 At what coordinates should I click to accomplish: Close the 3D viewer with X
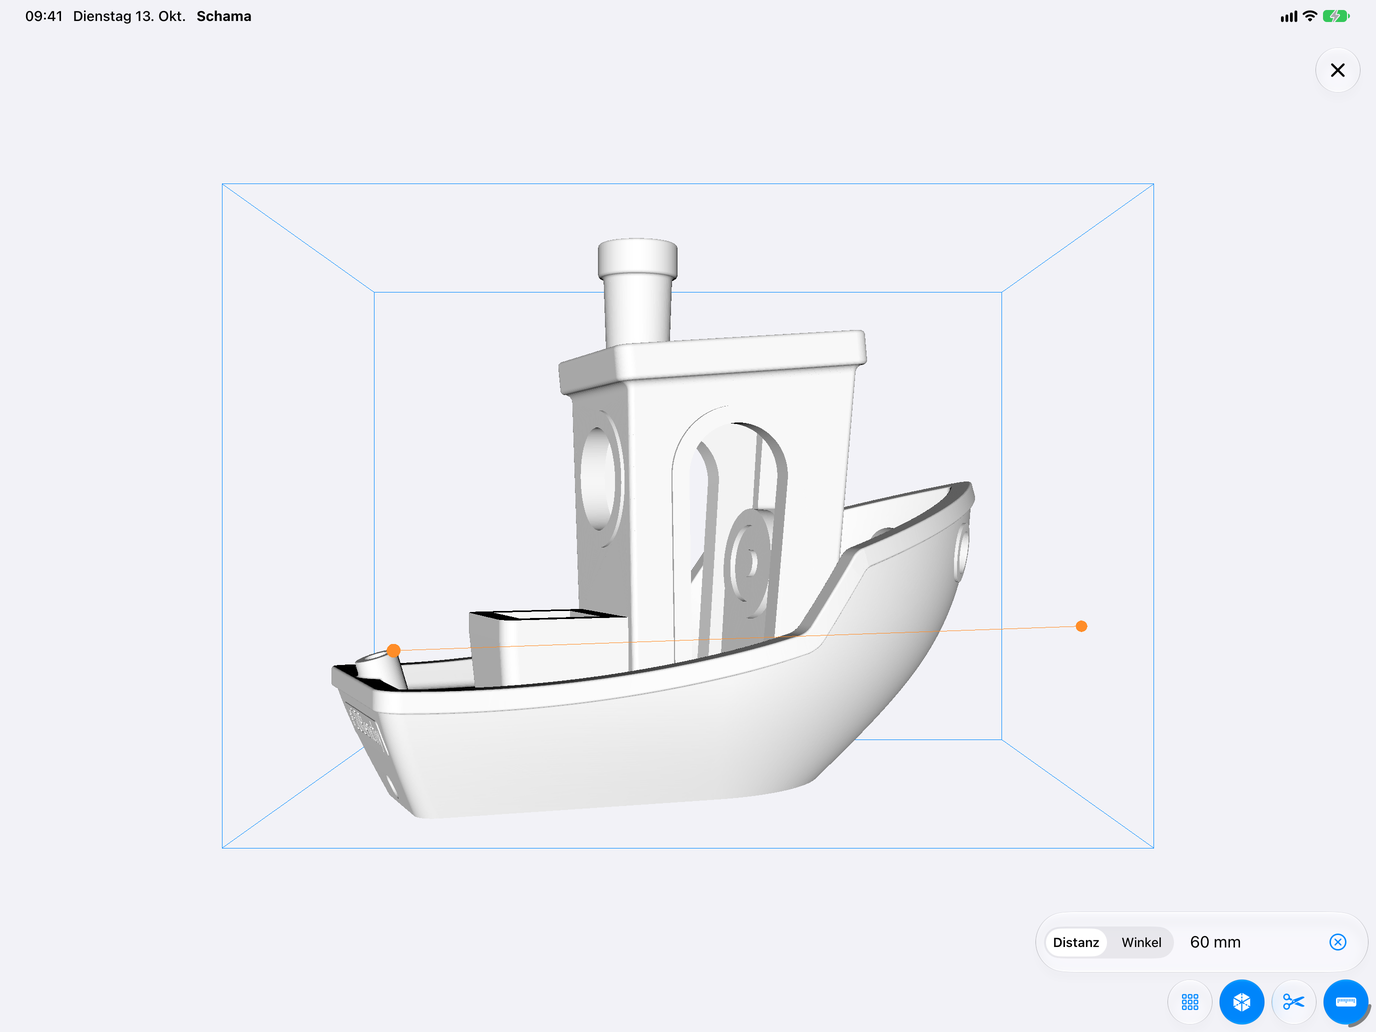[1338, 70]
